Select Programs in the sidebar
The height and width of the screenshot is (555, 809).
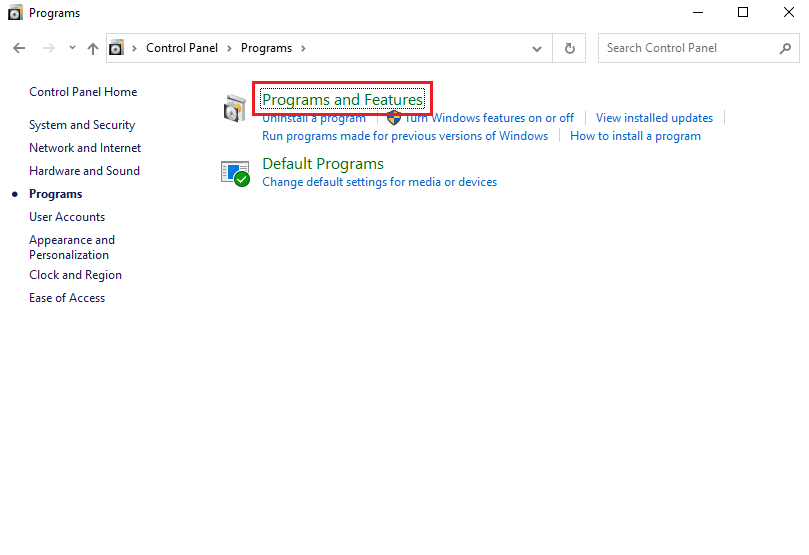[x=56, y=194]
